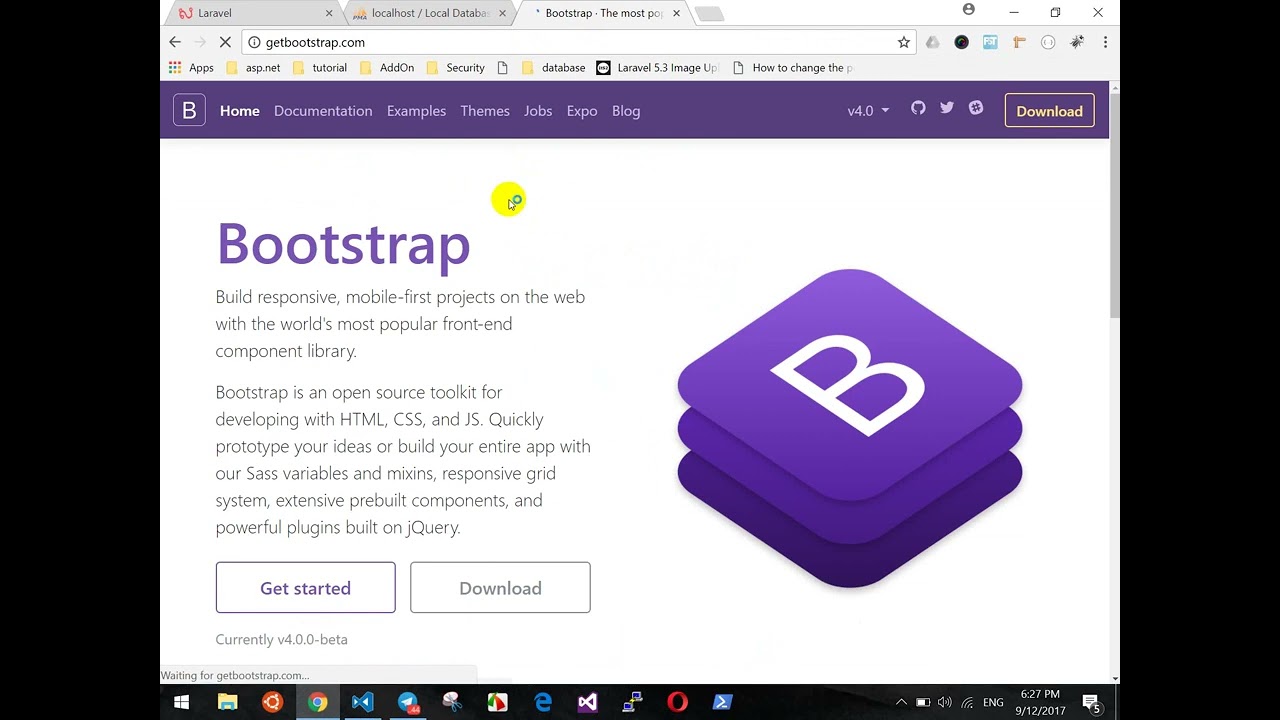This screenshot has height=720, width=1280.
Task: Click the Bootstrap B logo in navbar
Action: click(x=189, y=110)
